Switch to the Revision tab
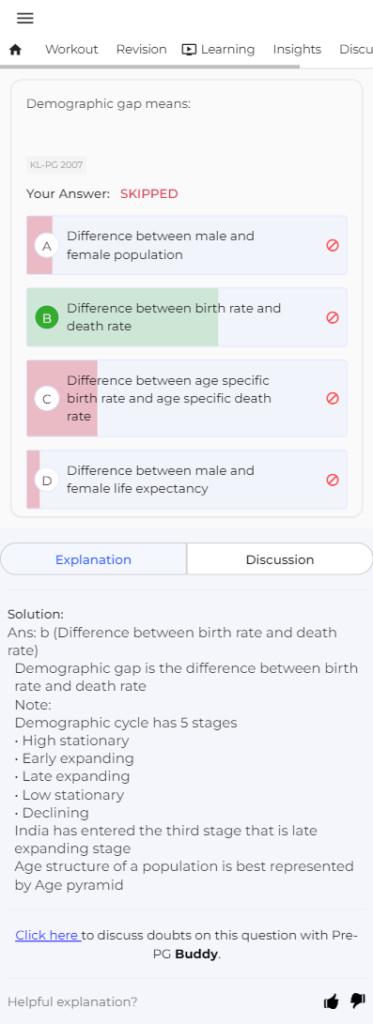 point(141,50)
